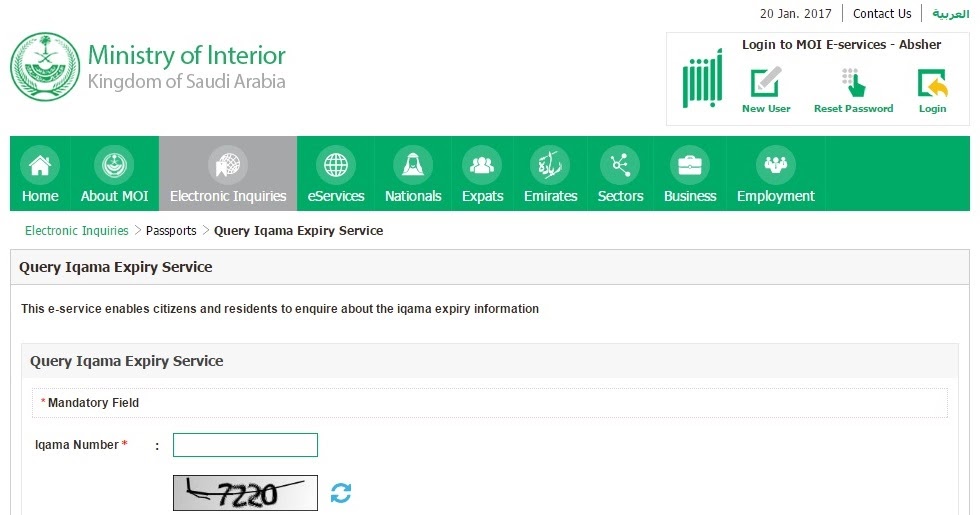Click the Home house icon
The image size is (980, 515).
(40, 165)
